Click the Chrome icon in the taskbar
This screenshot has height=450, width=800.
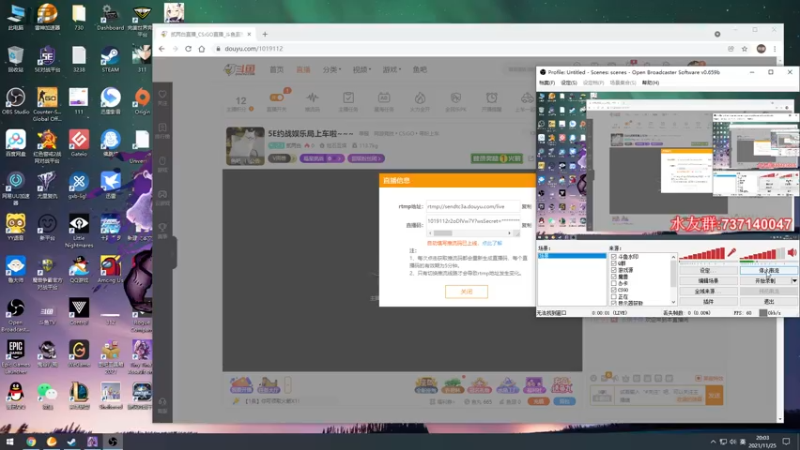31,441
